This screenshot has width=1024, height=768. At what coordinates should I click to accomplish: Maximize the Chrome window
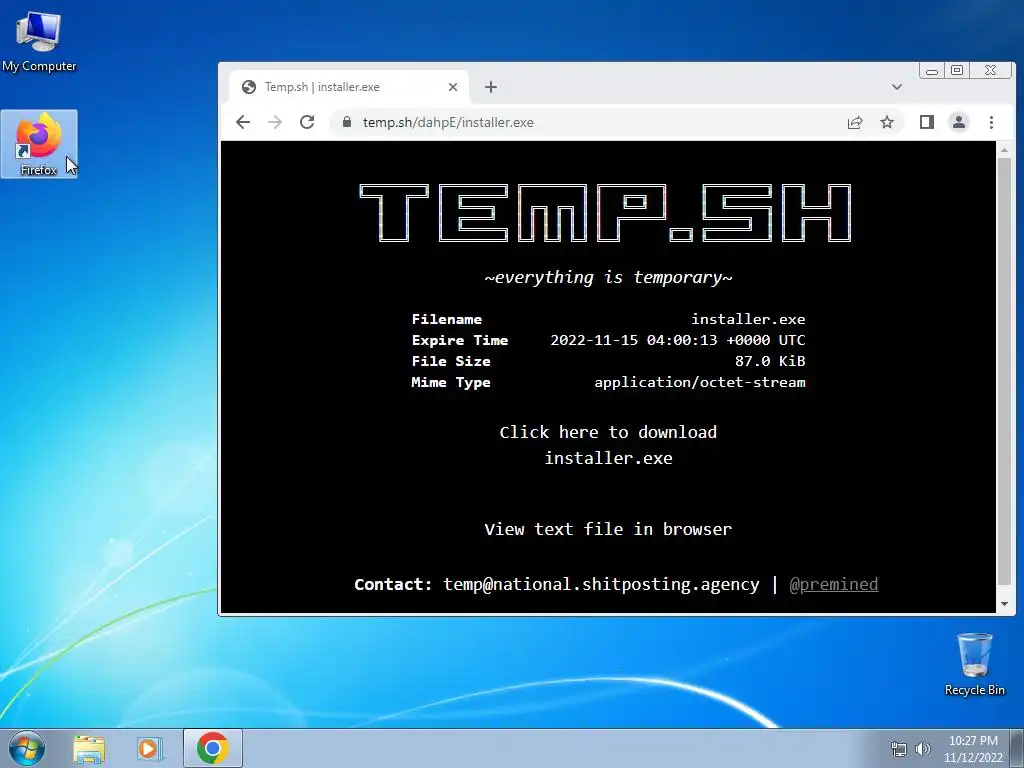(x=957, y=71)
